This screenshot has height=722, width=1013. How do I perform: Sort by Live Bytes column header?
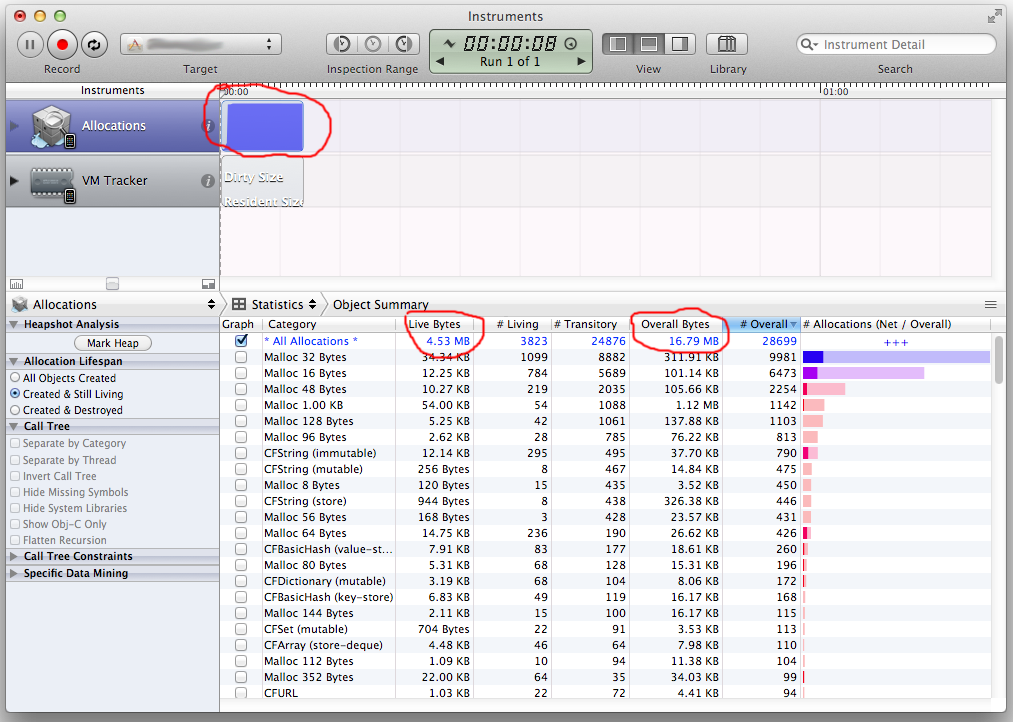coord(434,324)
